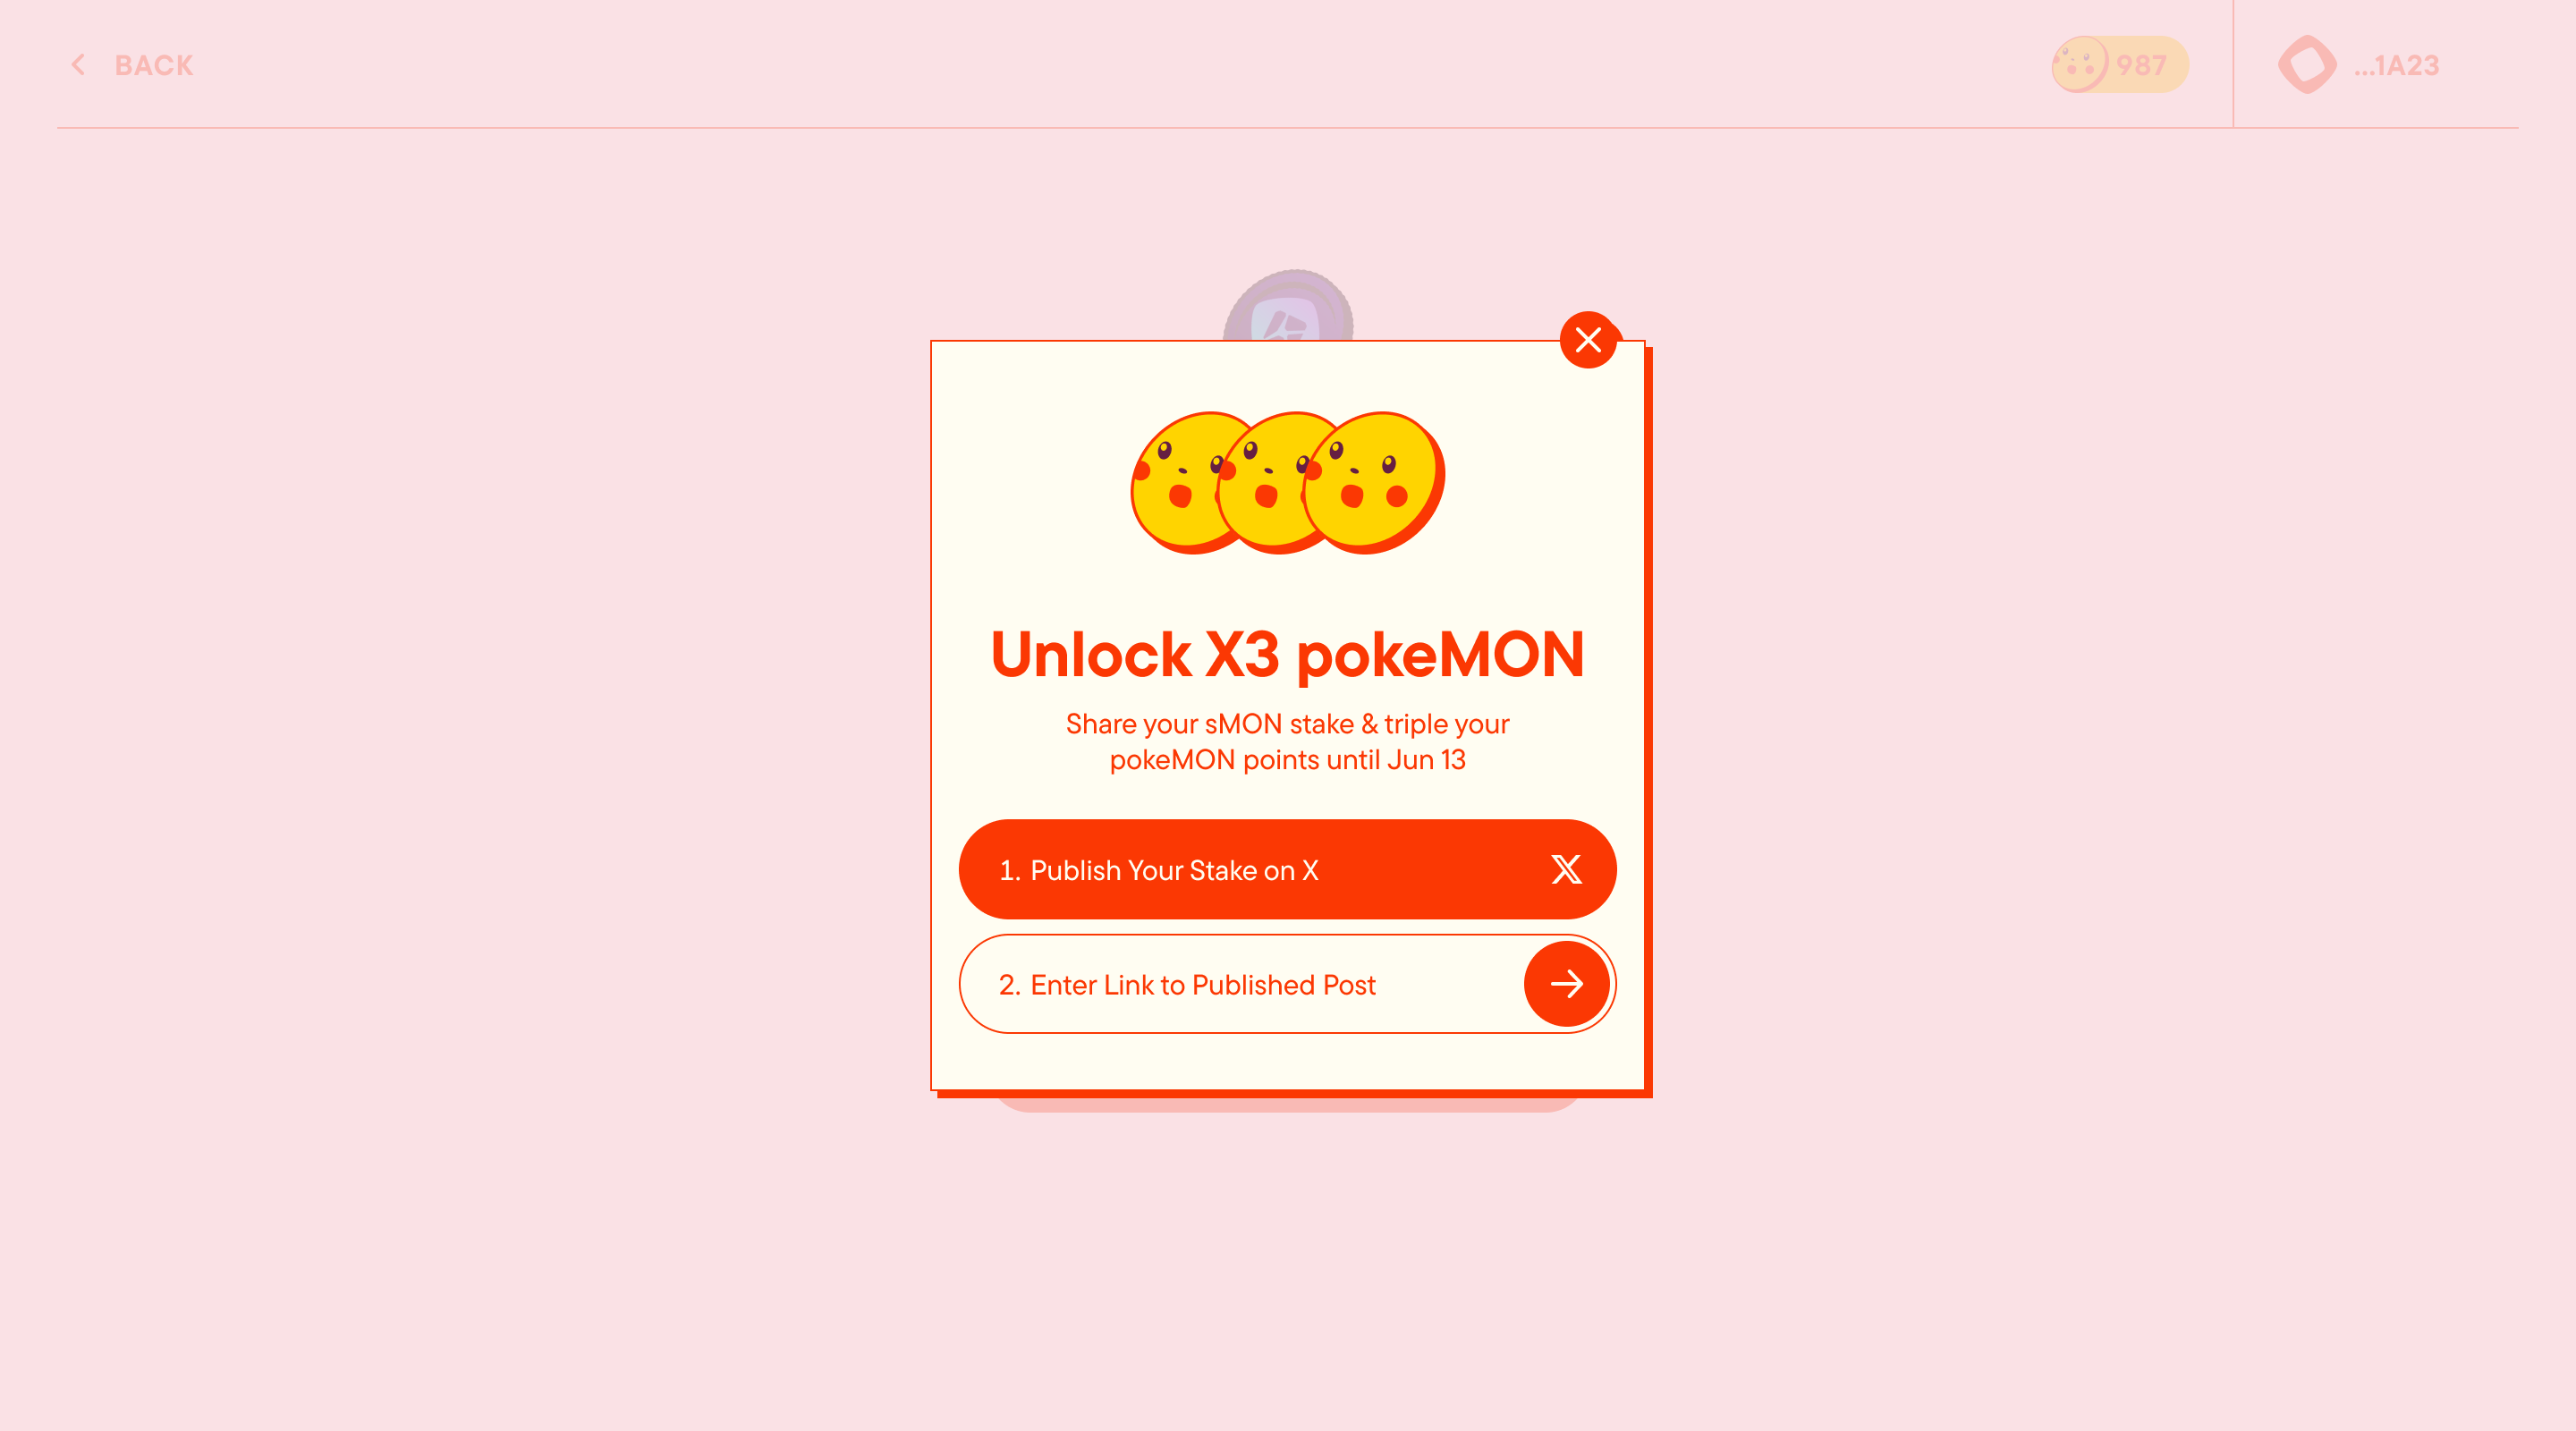This screenshot has width=2576, height=1431.
Task: Go back via the BACK label
Action: (x=154, y=66)
